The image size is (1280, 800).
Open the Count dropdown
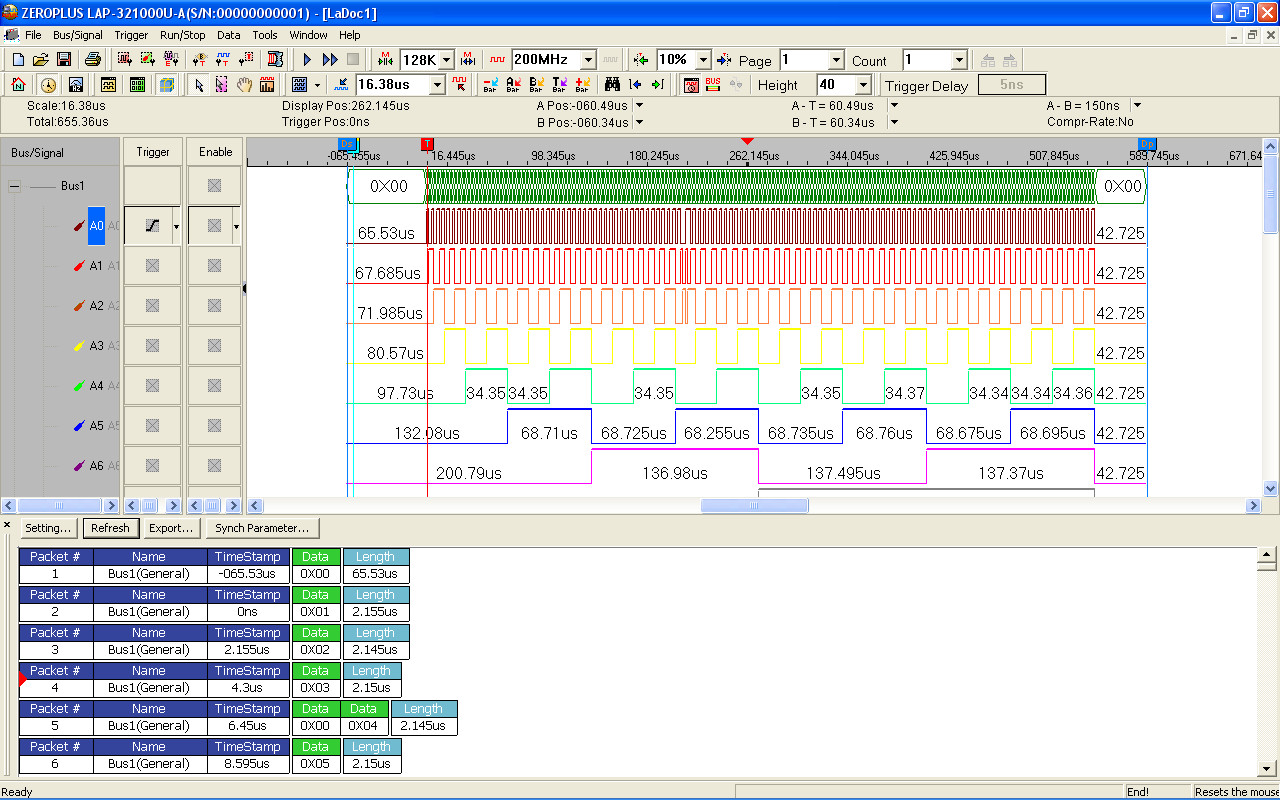(959, 60)
